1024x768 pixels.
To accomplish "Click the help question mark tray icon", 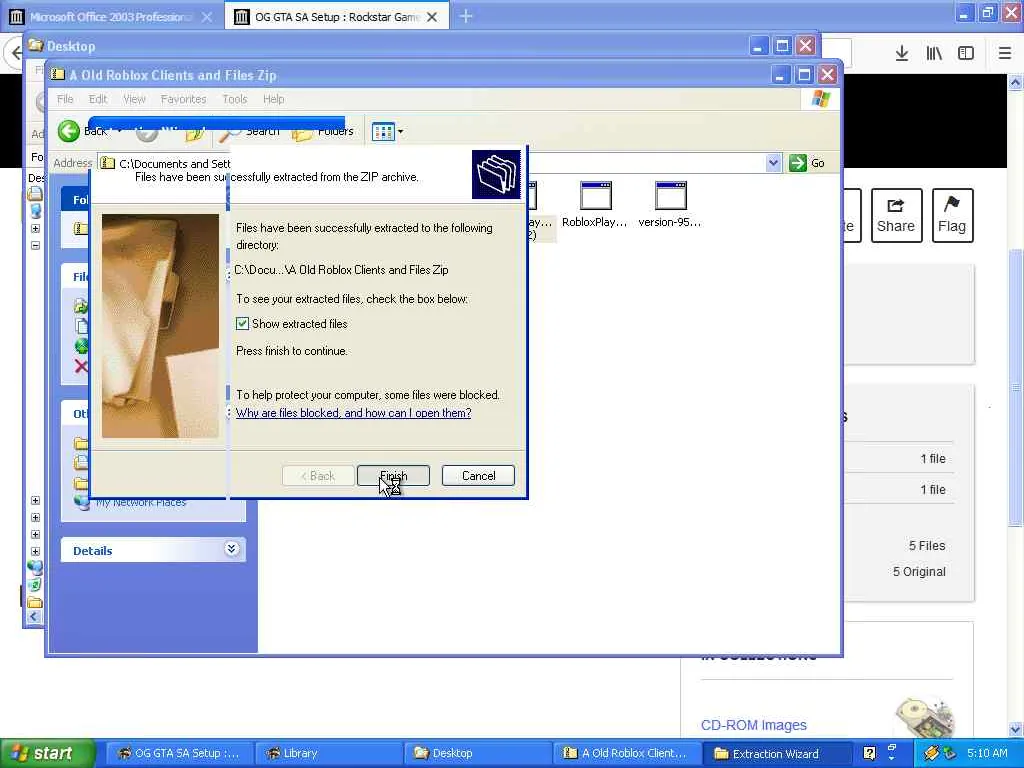I will coord(869,753).
